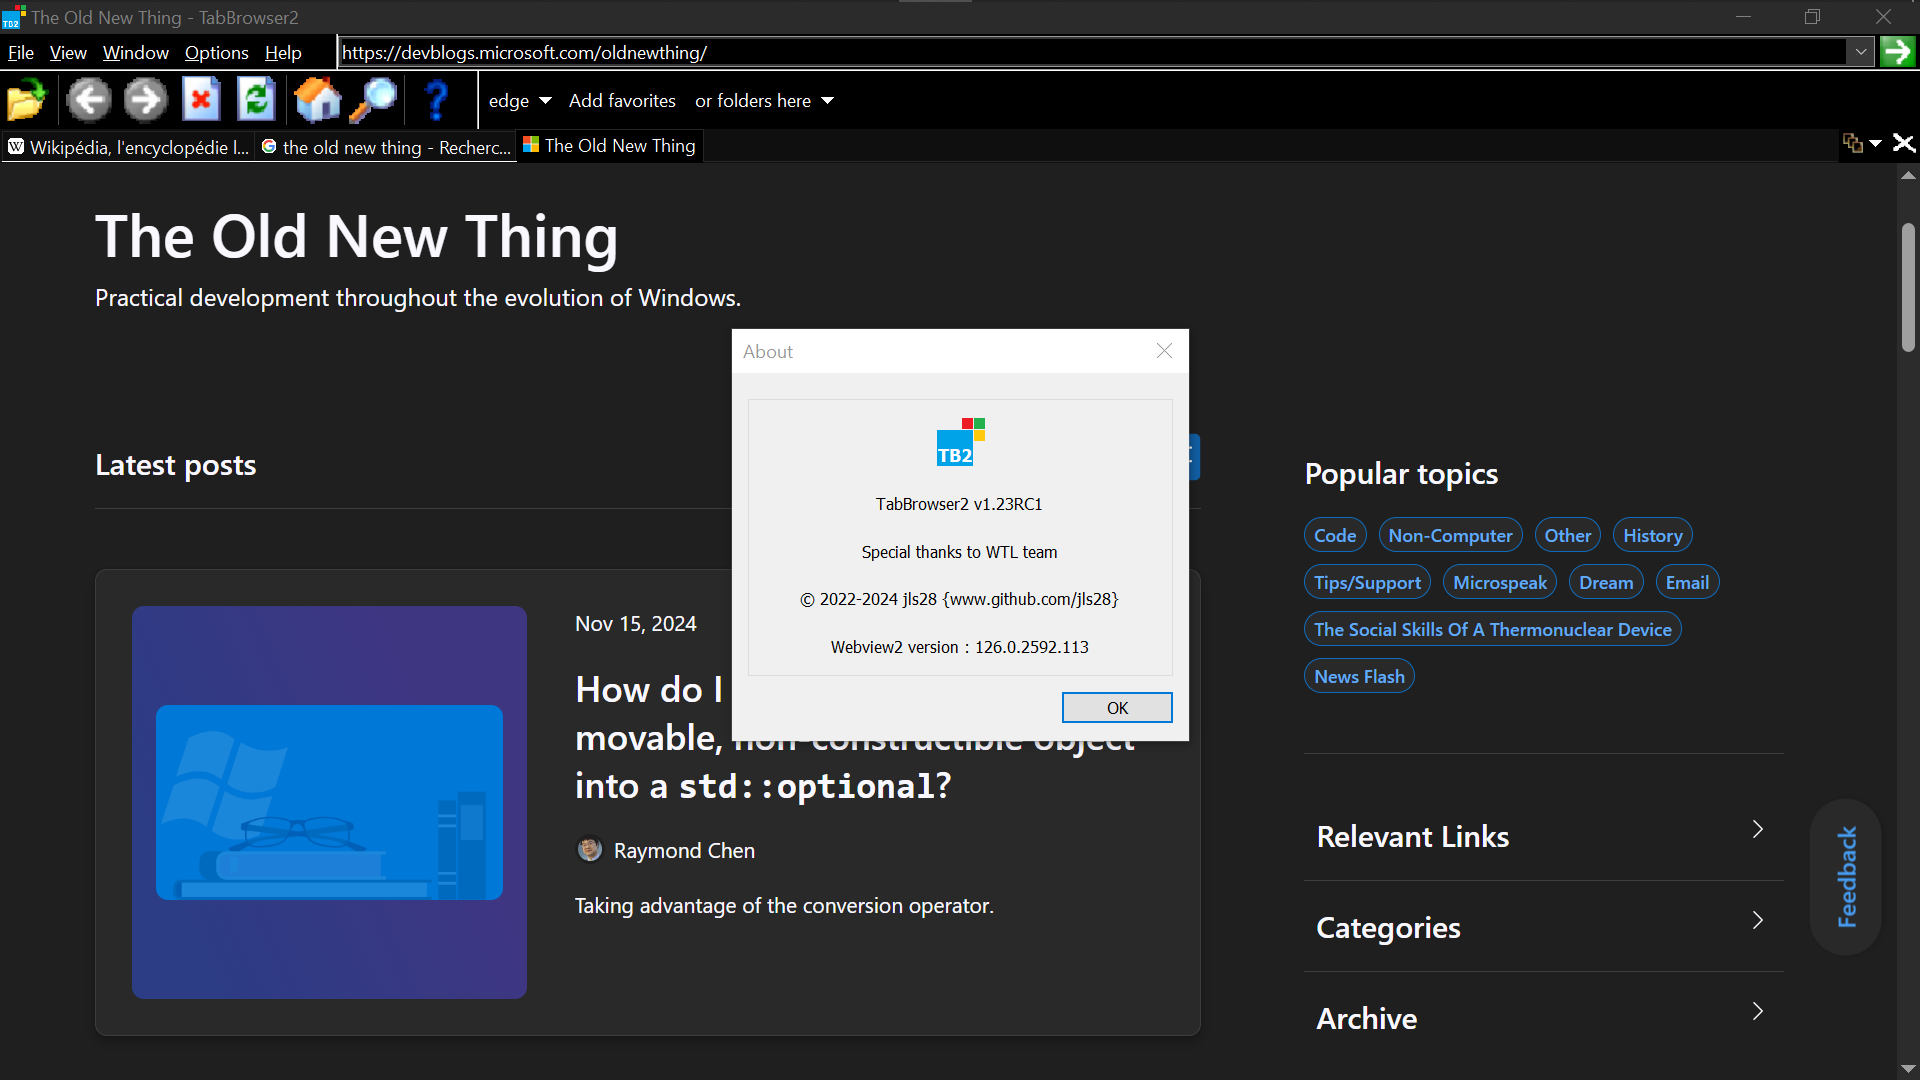Click OK in the About dialog
The height and width of the screenshot is (1080, 1920).
[x=1117, y=708]
